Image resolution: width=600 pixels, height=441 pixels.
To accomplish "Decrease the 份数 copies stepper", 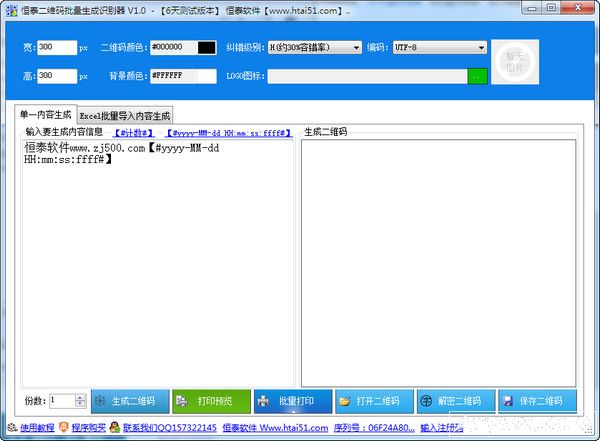I will click(x=80, y=404).
